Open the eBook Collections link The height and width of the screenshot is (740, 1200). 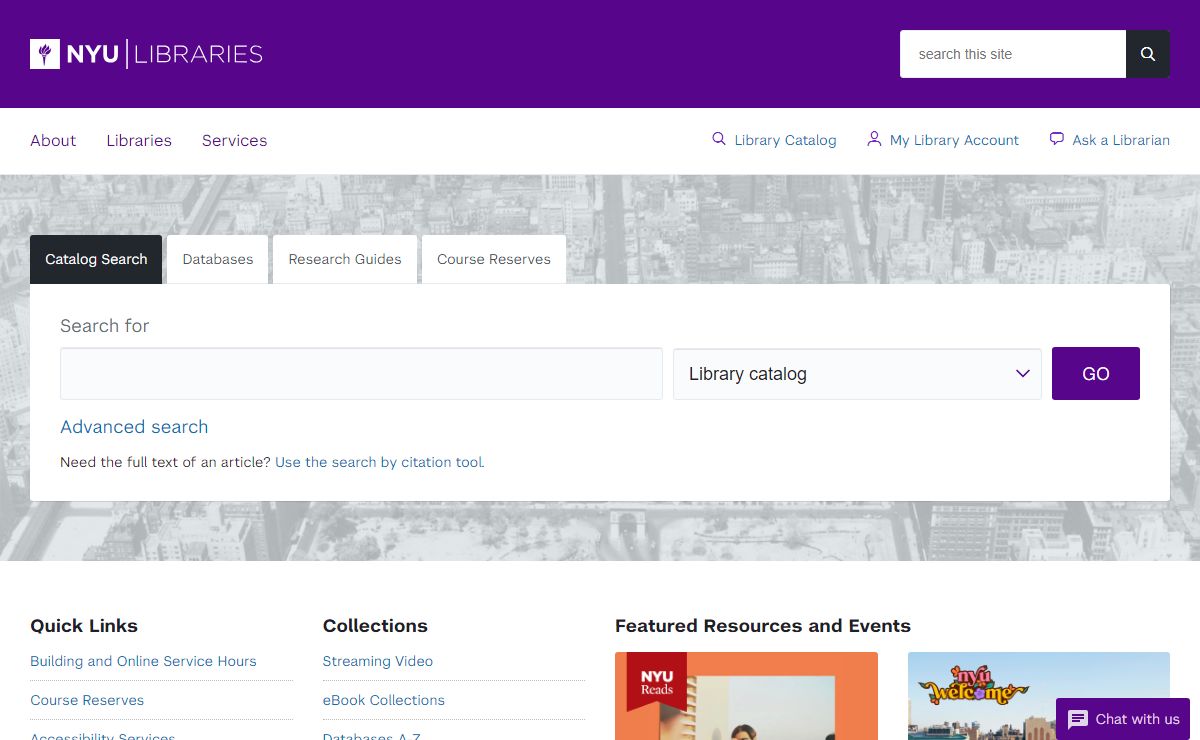click(x=384, y=700)
